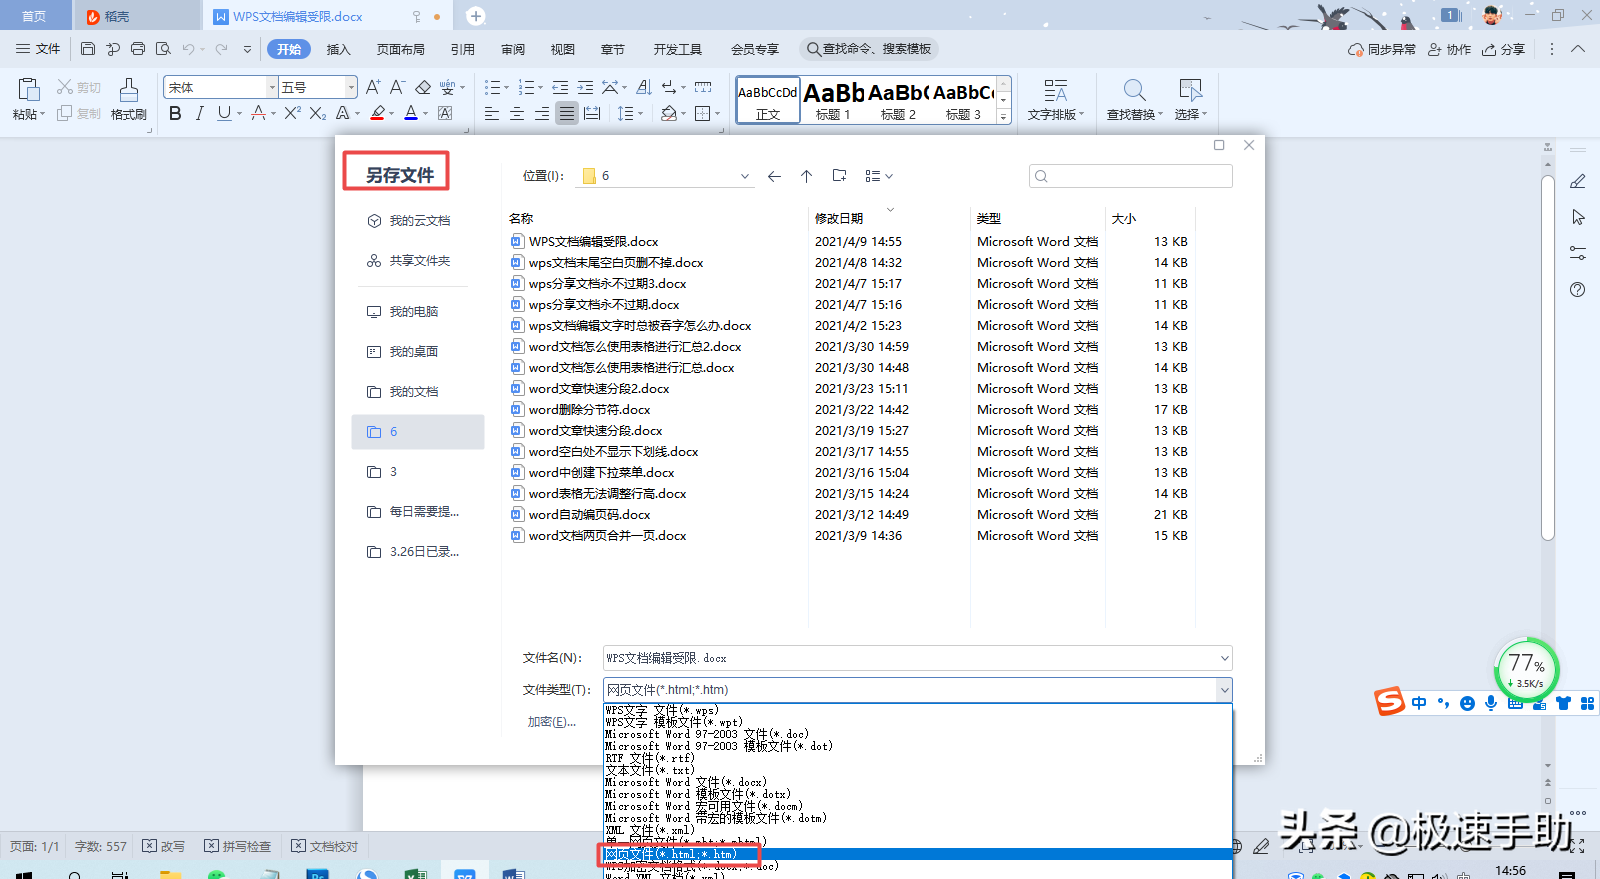Click the Print icon in quick toolbar
1600x879 pixels.
click(138, 49)
